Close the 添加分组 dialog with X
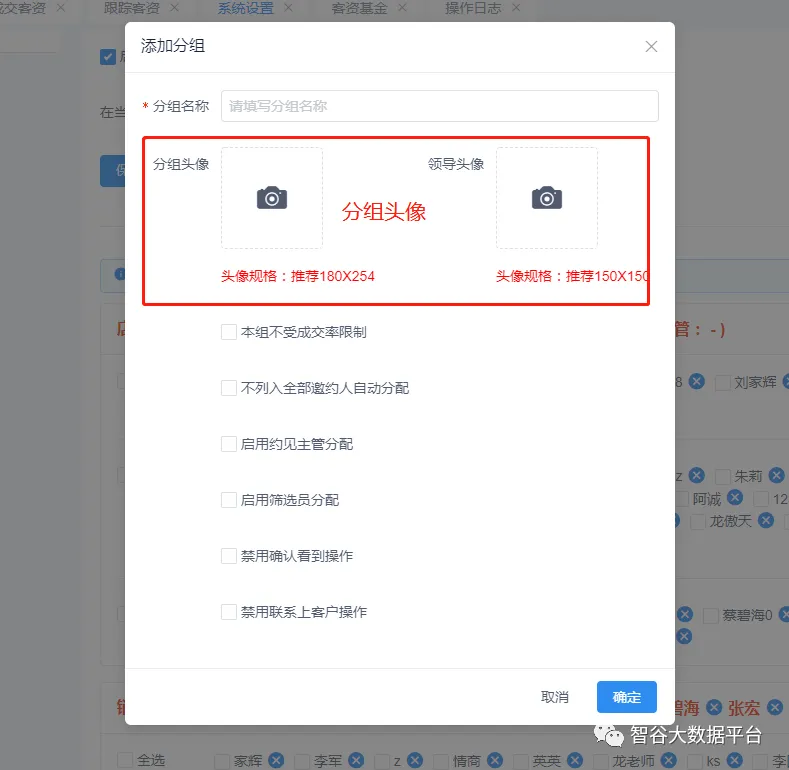789x770 pixels. [651, 46]
